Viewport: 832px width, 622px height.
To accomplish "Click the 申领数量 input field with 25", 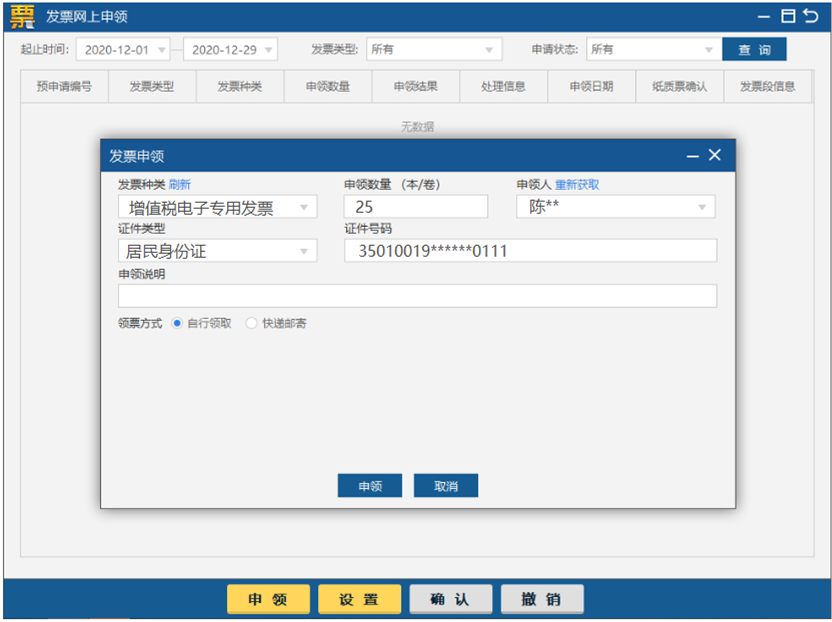I will tap(416, 207).
